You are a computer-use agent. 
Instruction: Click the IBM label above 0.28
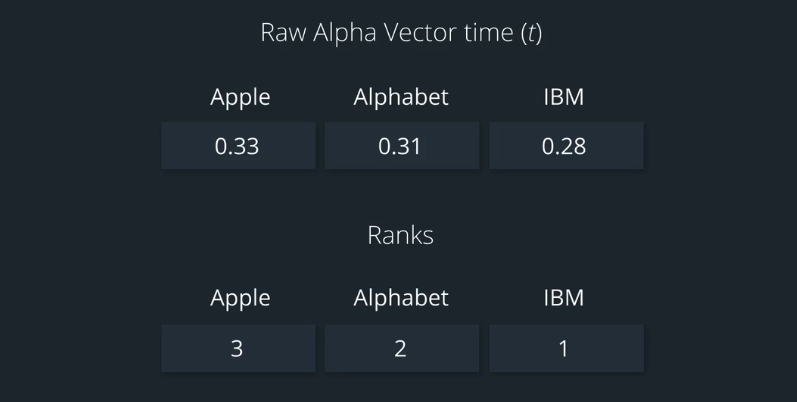(x=563, y=97)
